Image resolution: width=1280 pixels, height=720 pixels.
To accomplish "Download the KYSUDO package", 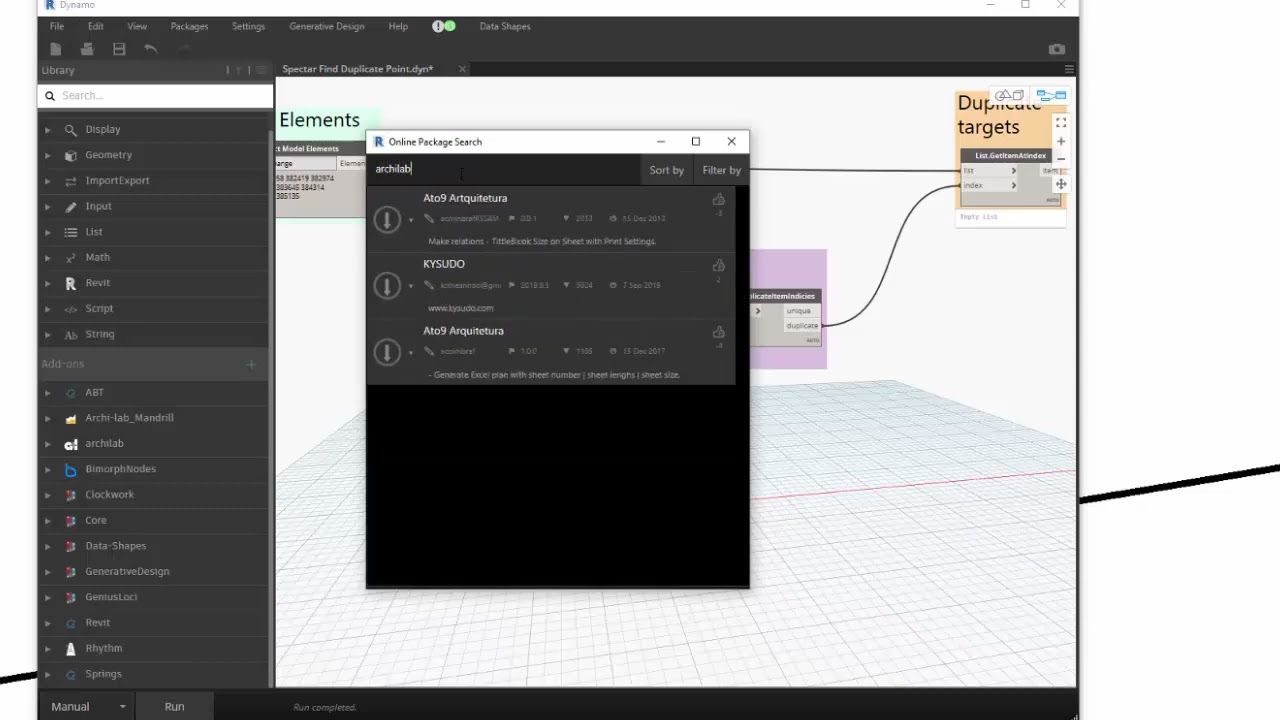I will click(x=387, y=286).
